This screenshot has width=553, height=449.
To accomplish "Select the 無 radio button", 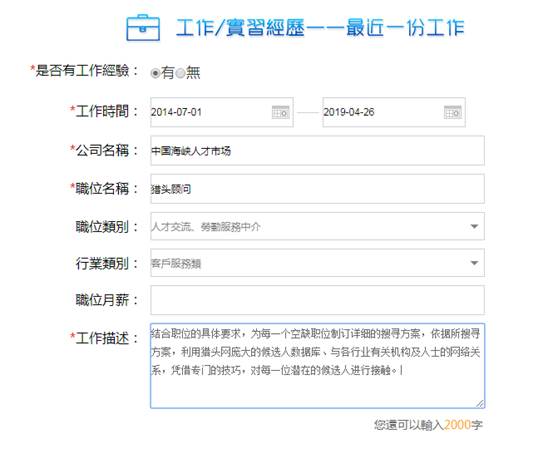I will tap(180, 73).
